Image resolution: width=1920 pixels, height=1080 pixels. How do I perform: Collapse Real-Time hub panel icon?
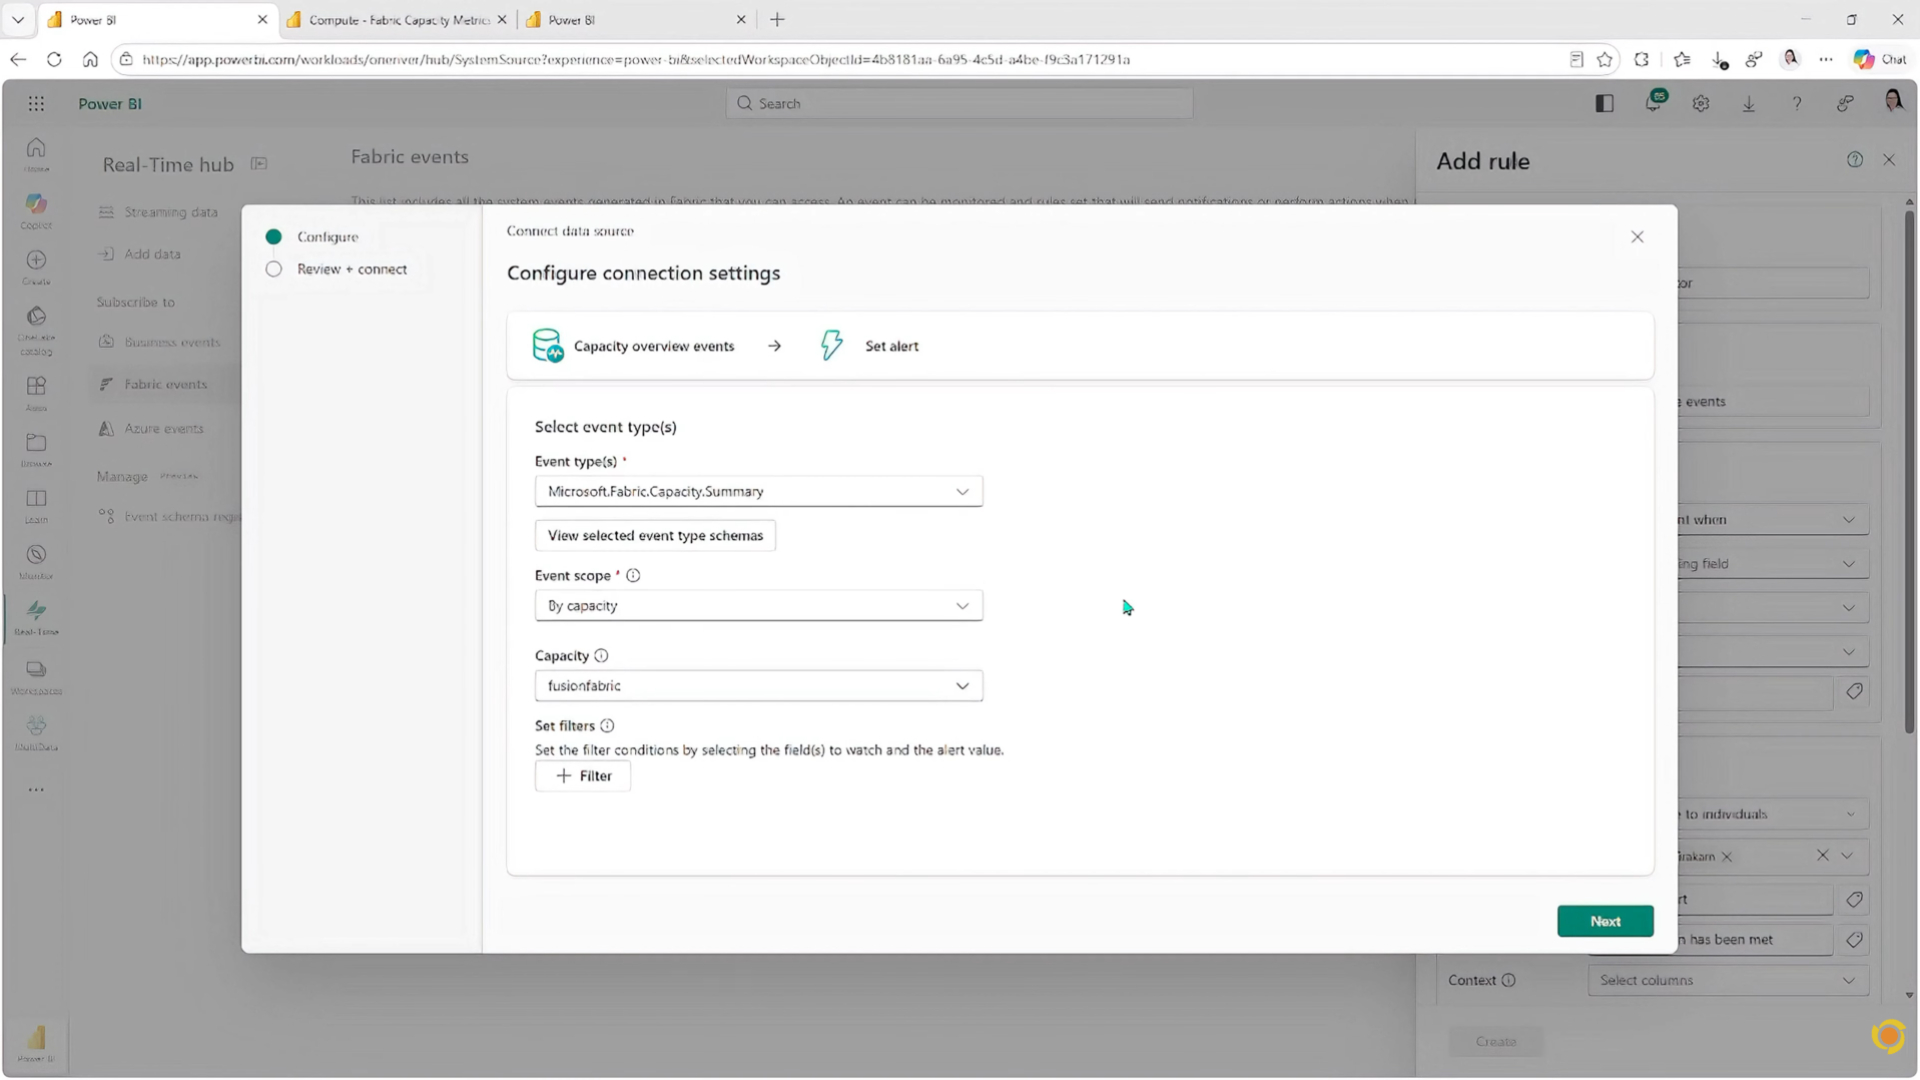(259, 164)
